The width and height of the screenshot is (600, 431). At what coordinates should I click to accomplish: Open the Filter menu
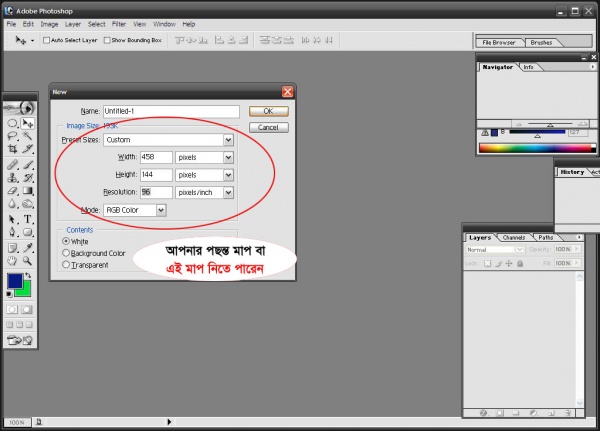[119, 24]
